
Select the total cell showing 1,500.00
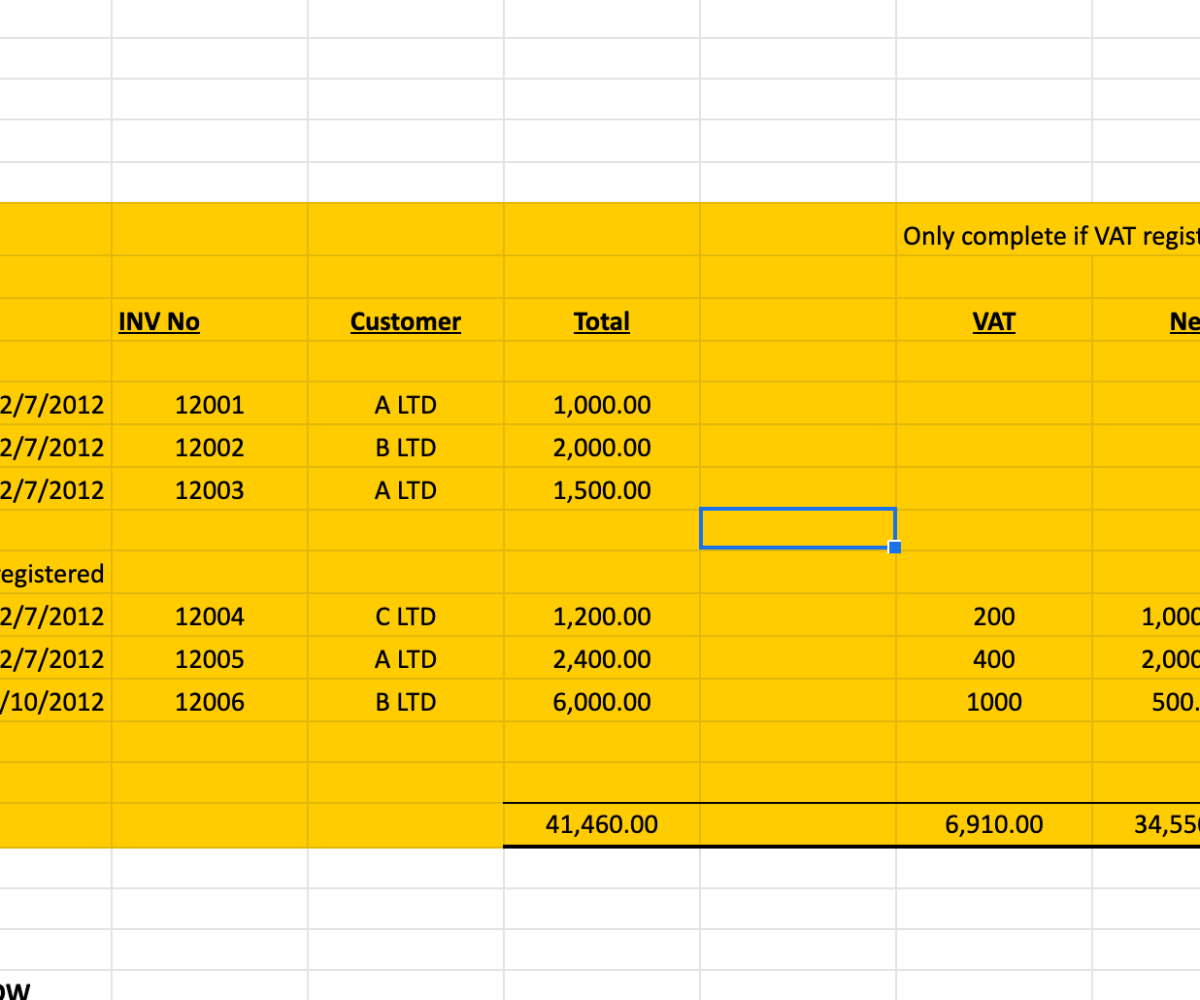tap(601, 490)
